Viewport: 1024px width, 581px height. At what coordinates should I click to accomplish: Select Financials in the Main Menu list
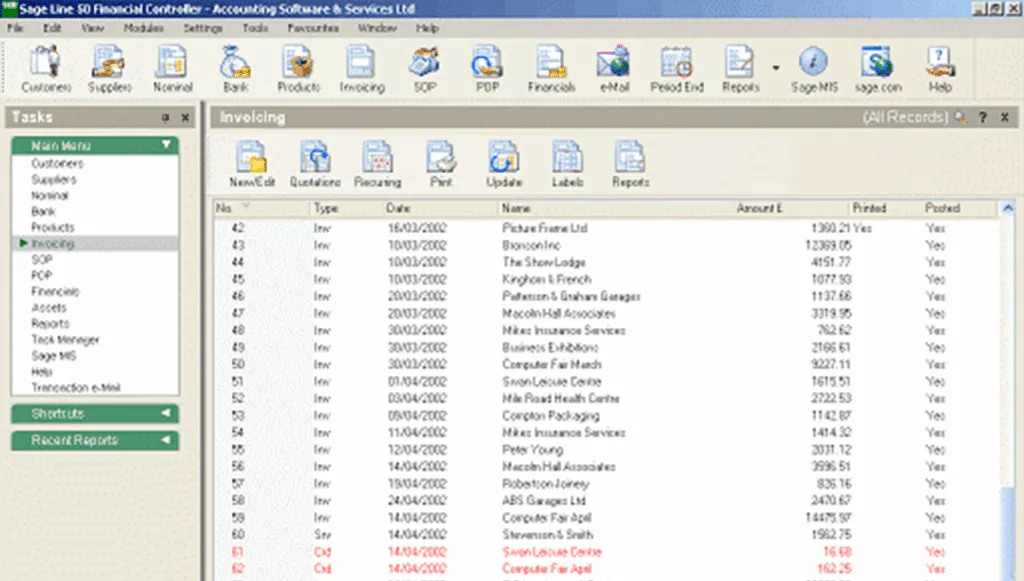point(56,291)
